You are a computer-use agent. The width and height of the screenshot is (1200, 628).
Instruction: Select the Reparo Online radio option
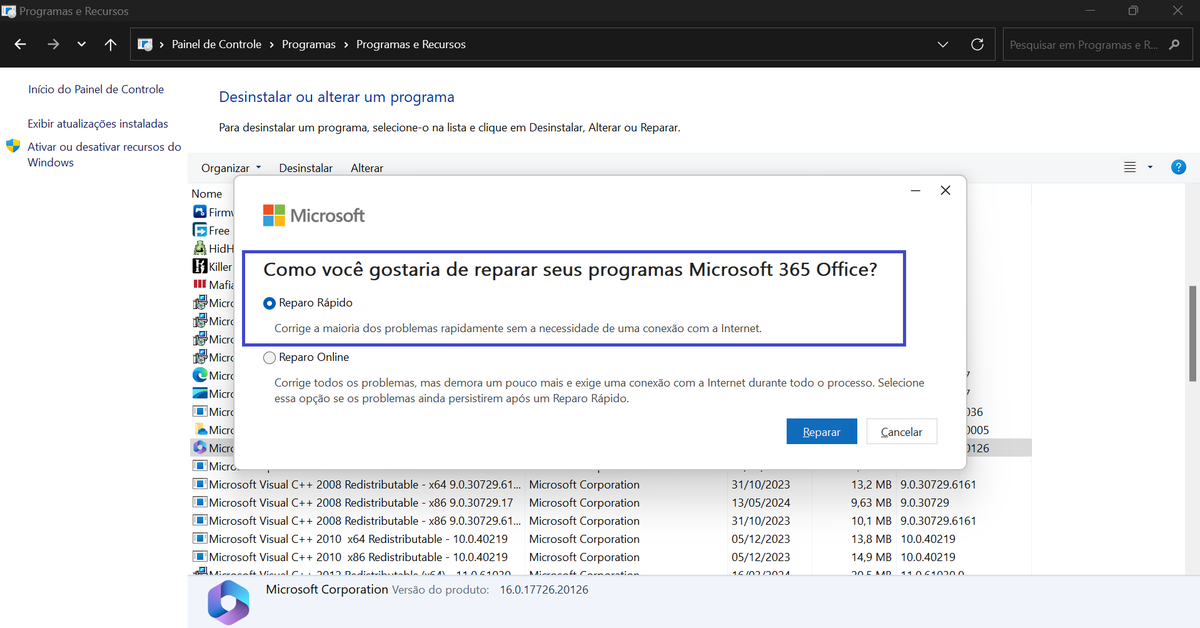[269, 357]
